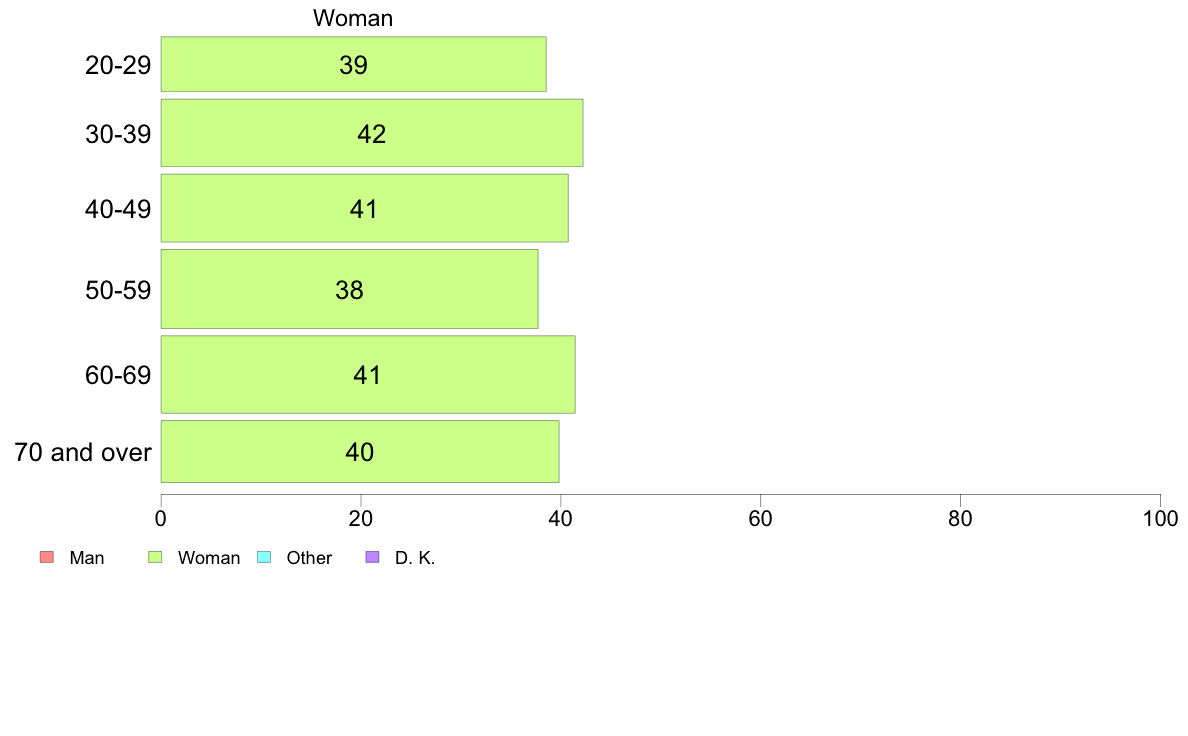Click the cyan Other legend swatch
This screenshot has width=1188, height=736.
point(264,557)
